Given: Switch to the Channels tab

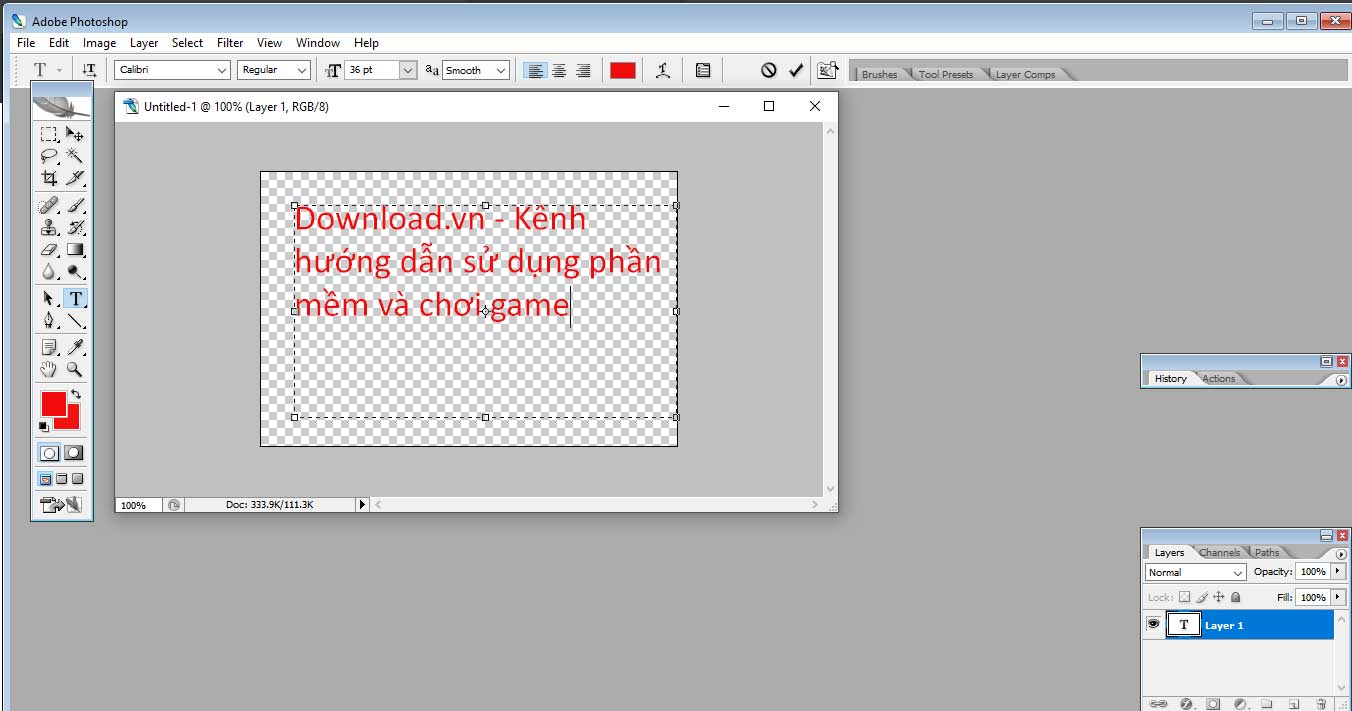Looking at the screenshot, I should pyautogui.click(x=1219, y=552).
